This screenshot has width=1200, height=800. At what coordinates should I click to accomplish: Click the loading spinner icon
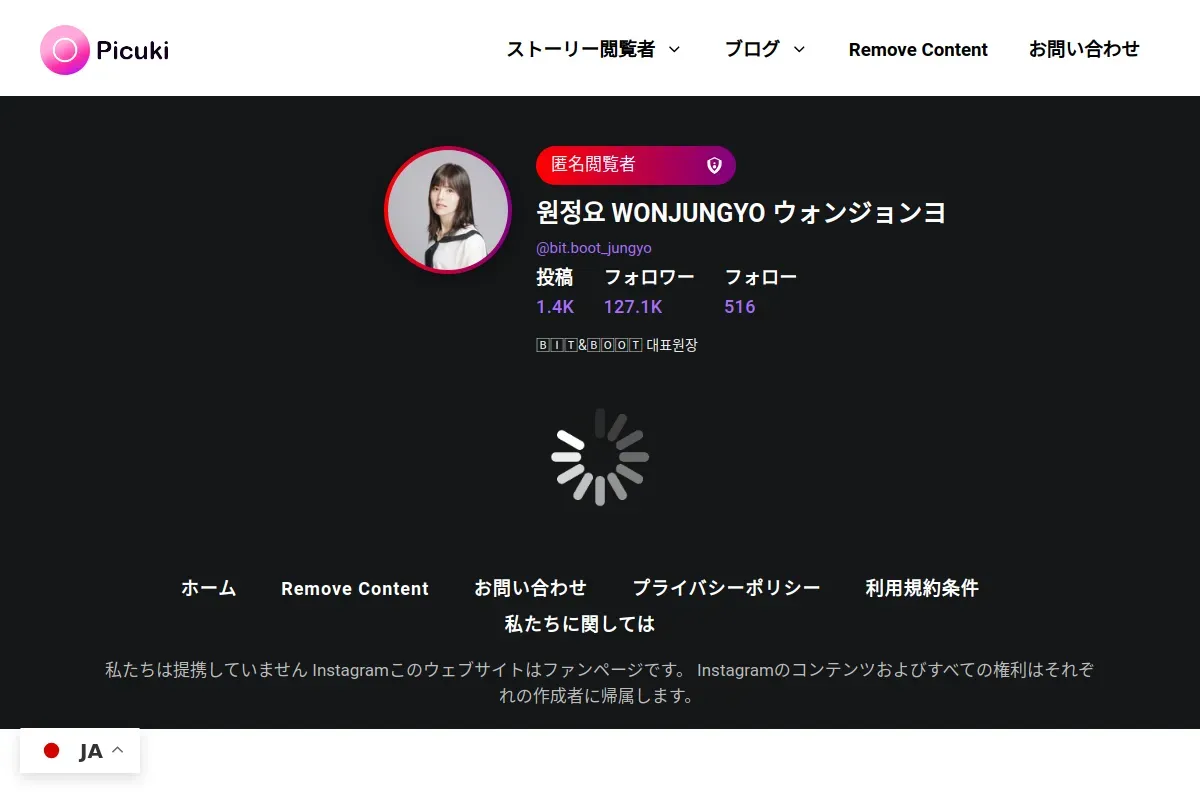click(600, 457)
